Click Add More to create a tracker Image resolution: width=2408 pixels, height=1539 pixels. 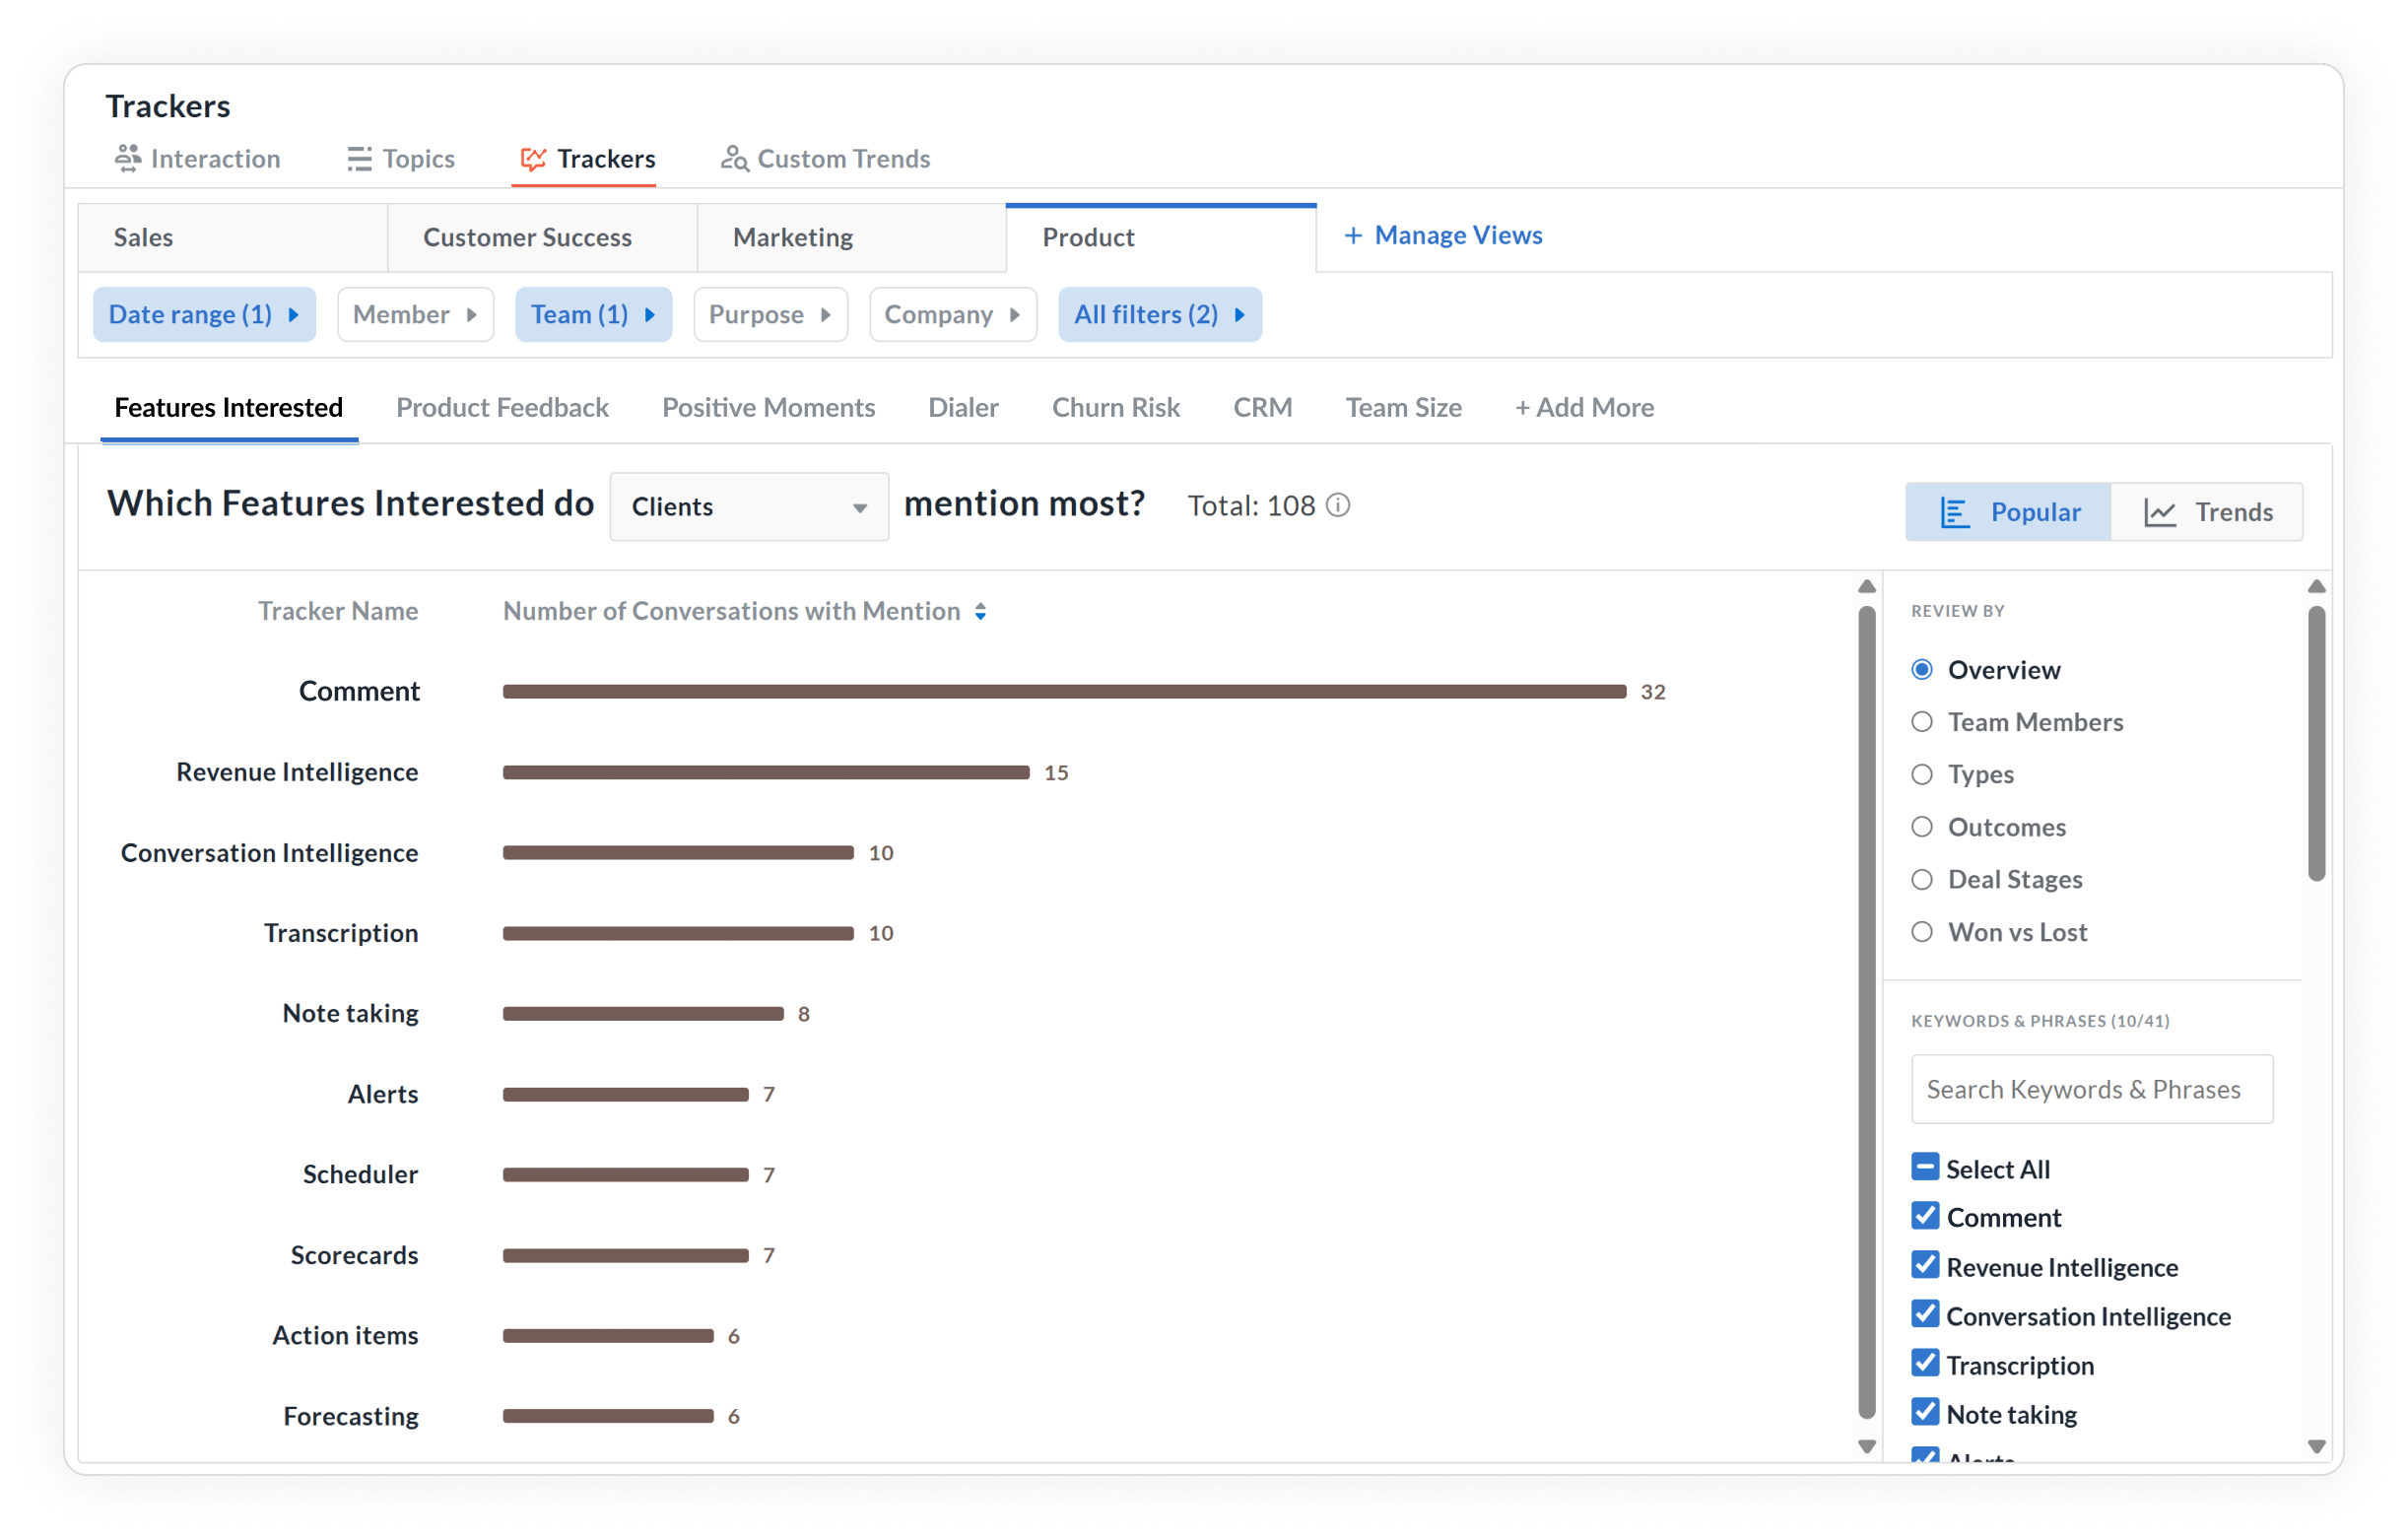[x=1583, y=407]
